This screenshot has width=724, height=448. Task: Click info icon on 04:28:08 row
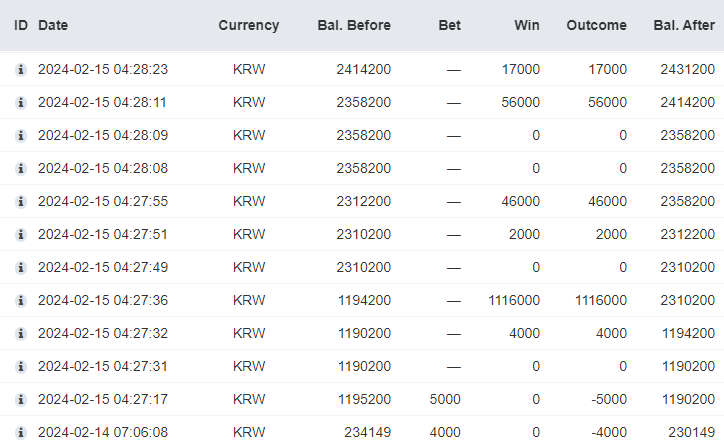click(20, 169)
